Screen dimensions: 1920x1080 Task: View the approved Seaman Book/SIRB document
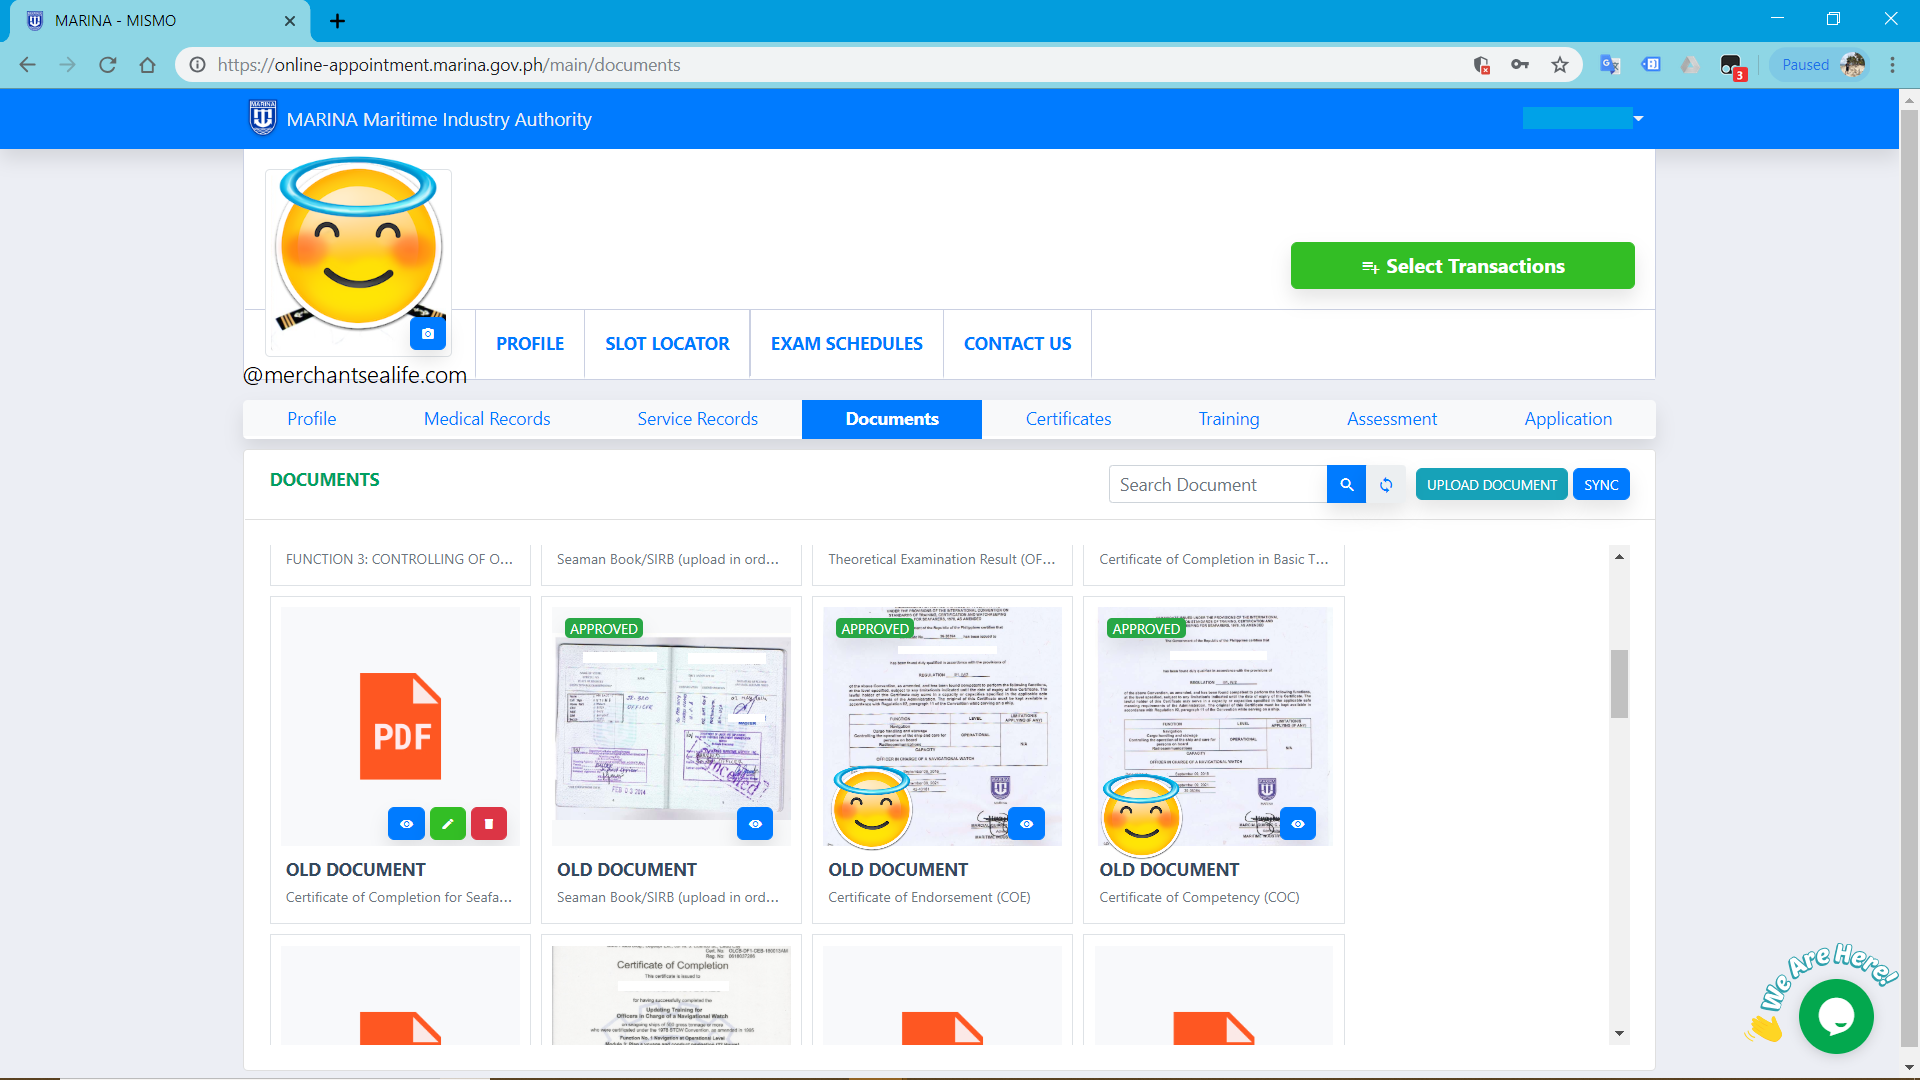coord(755,824)
